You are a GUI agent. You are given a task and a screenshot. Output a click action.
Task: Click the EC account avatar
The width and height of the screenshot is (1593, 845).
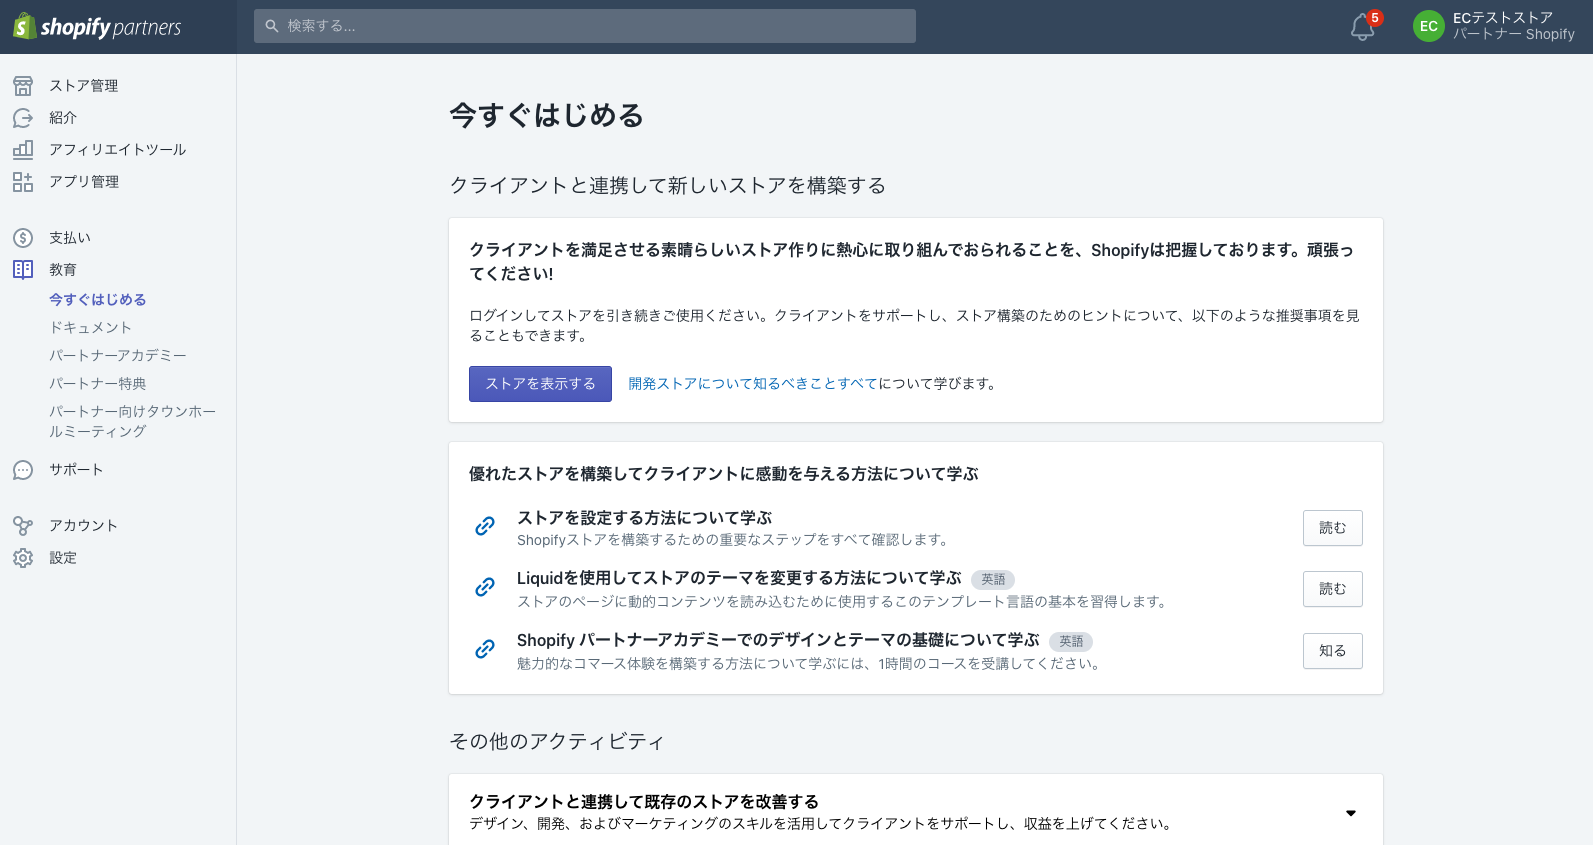1429,26
